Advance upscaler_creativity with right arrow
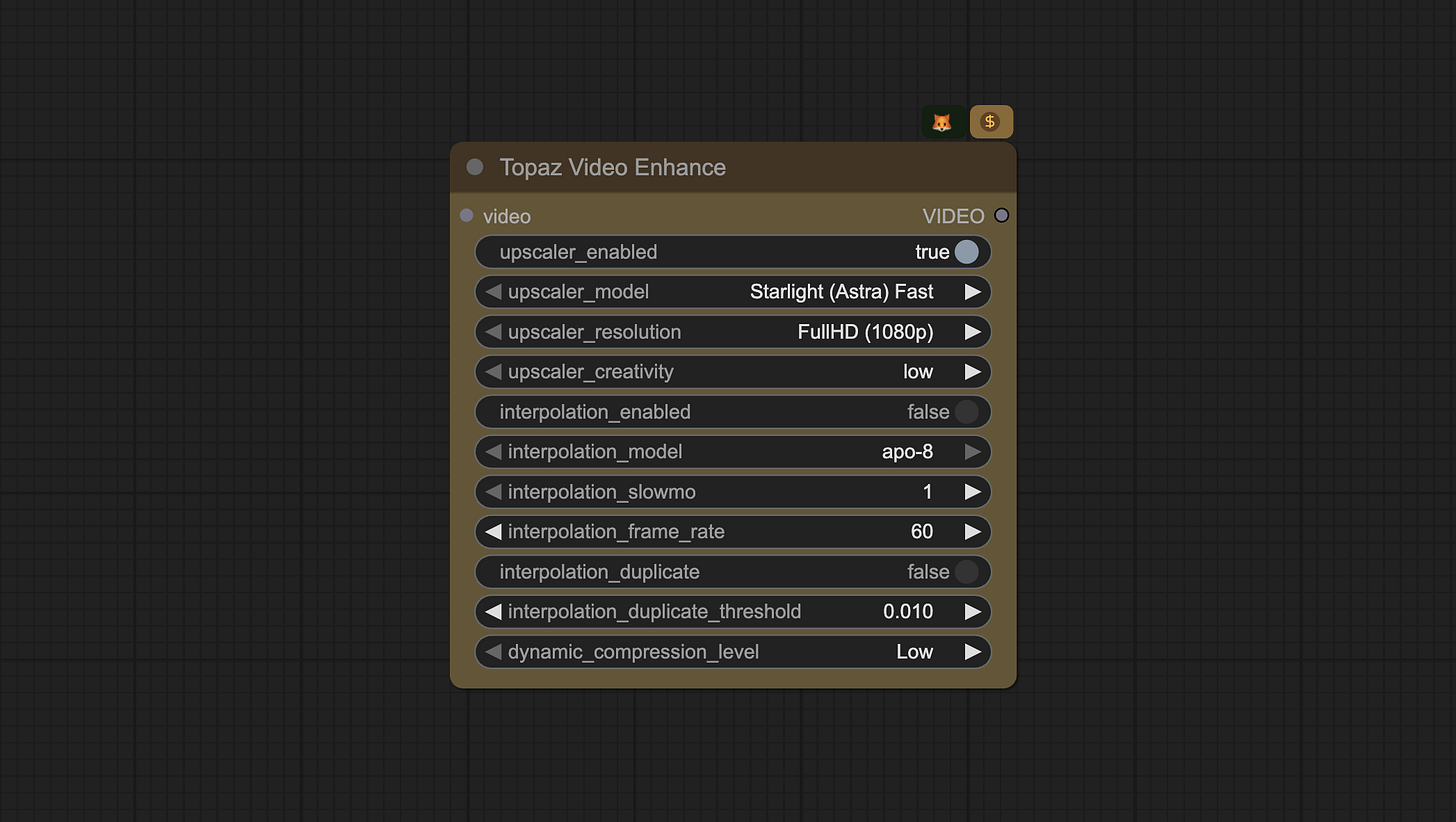This screenshot has height=822, width=1456. click(x=972, y=372)
